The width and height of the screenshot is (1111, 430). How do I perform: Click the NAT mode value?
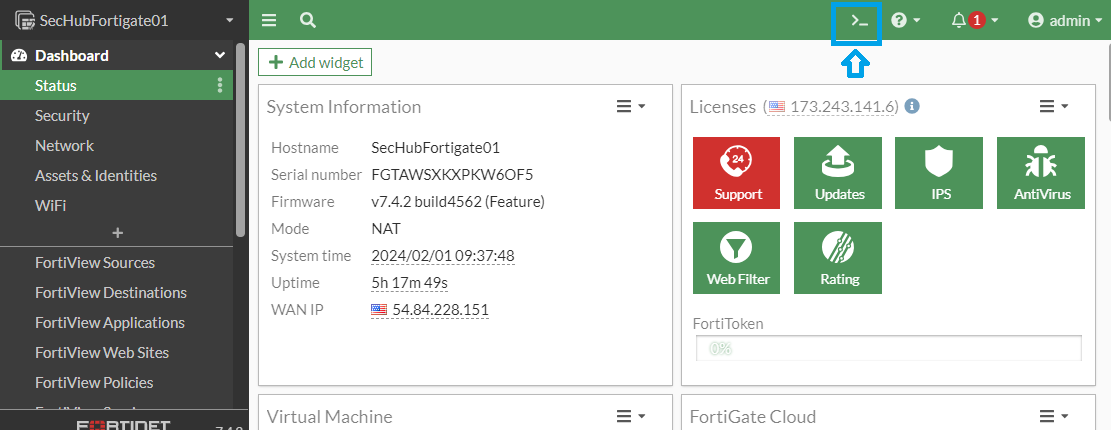[x=386, y=229]
